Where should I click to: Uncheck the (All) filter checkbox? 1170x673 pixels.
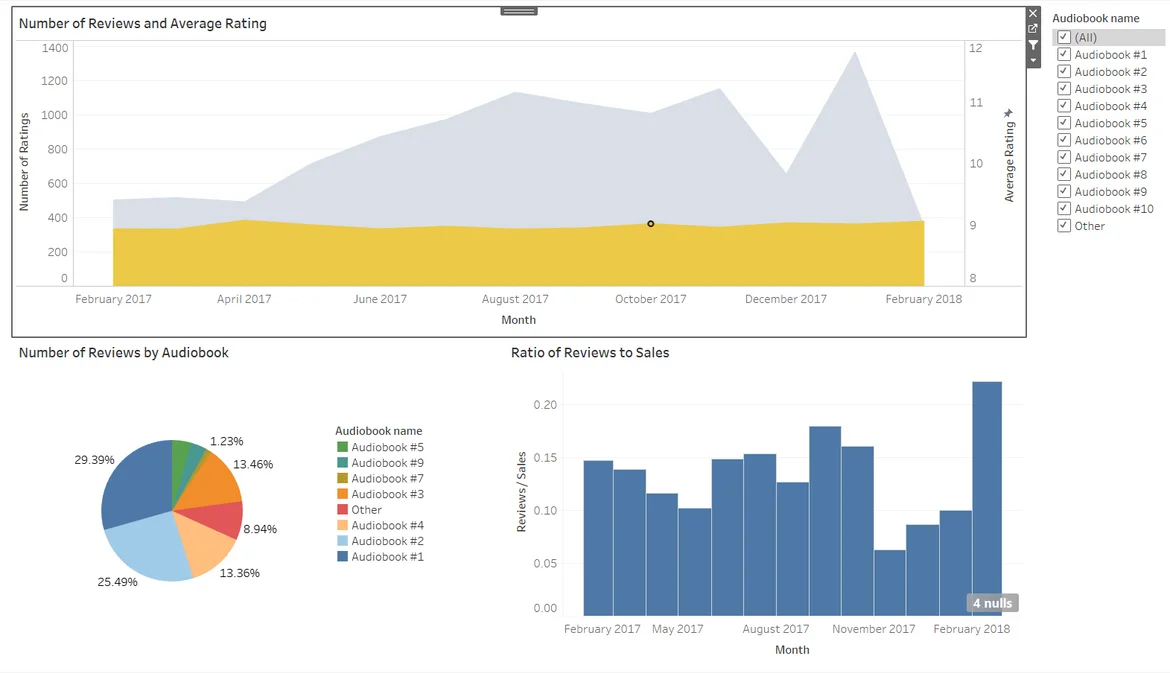click(1064, 37)
